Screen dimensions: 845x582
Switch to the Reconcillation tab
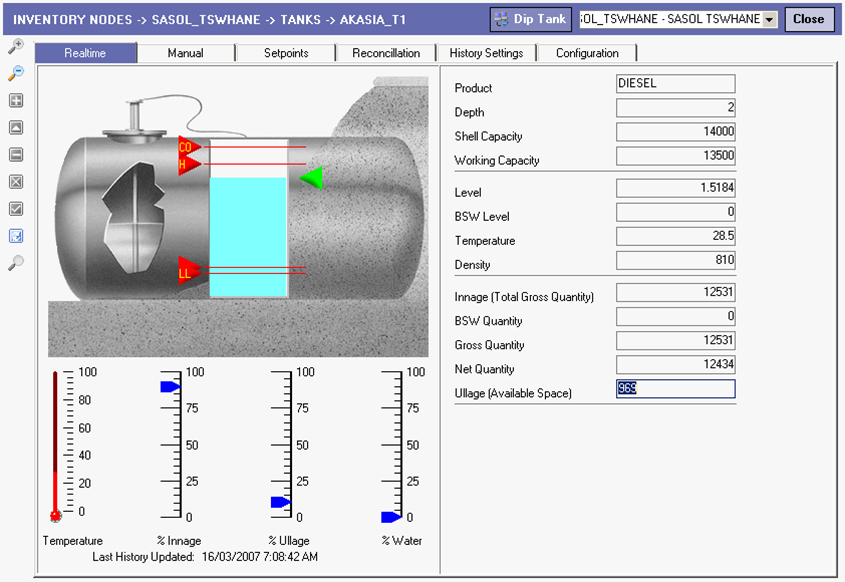[386, 53]
